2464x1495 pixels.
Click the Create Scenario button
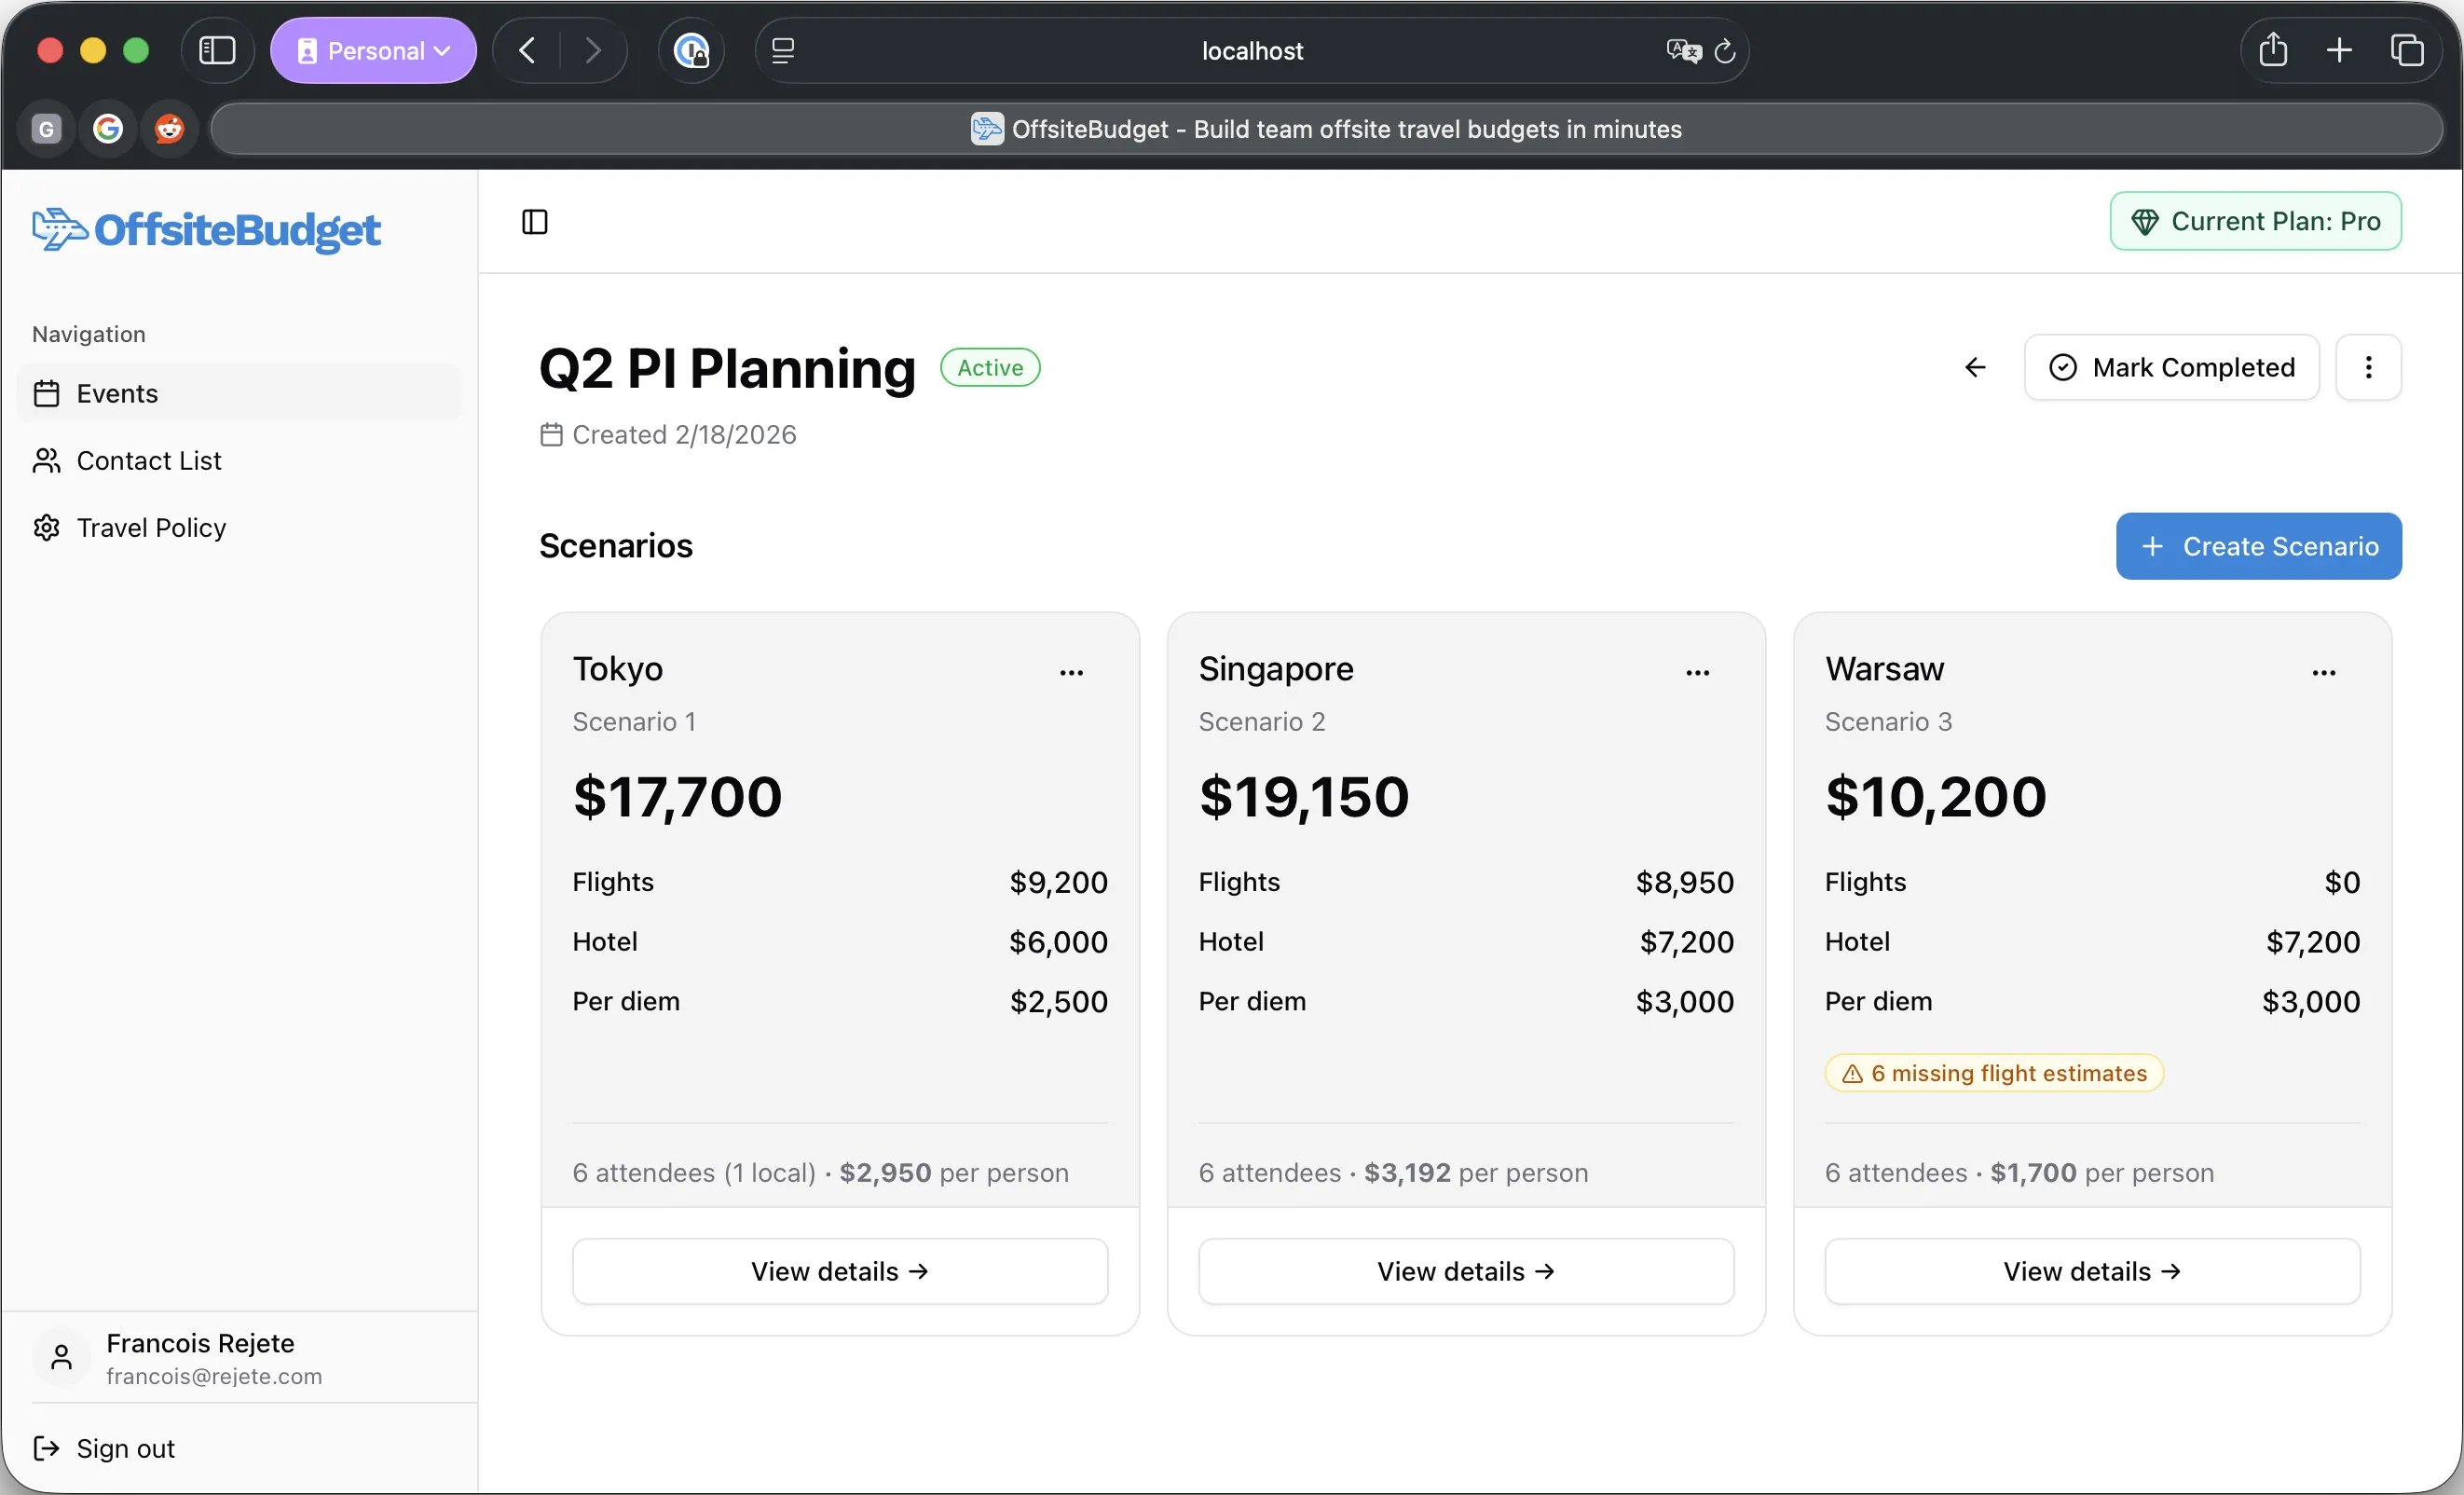click(2258, 546)
